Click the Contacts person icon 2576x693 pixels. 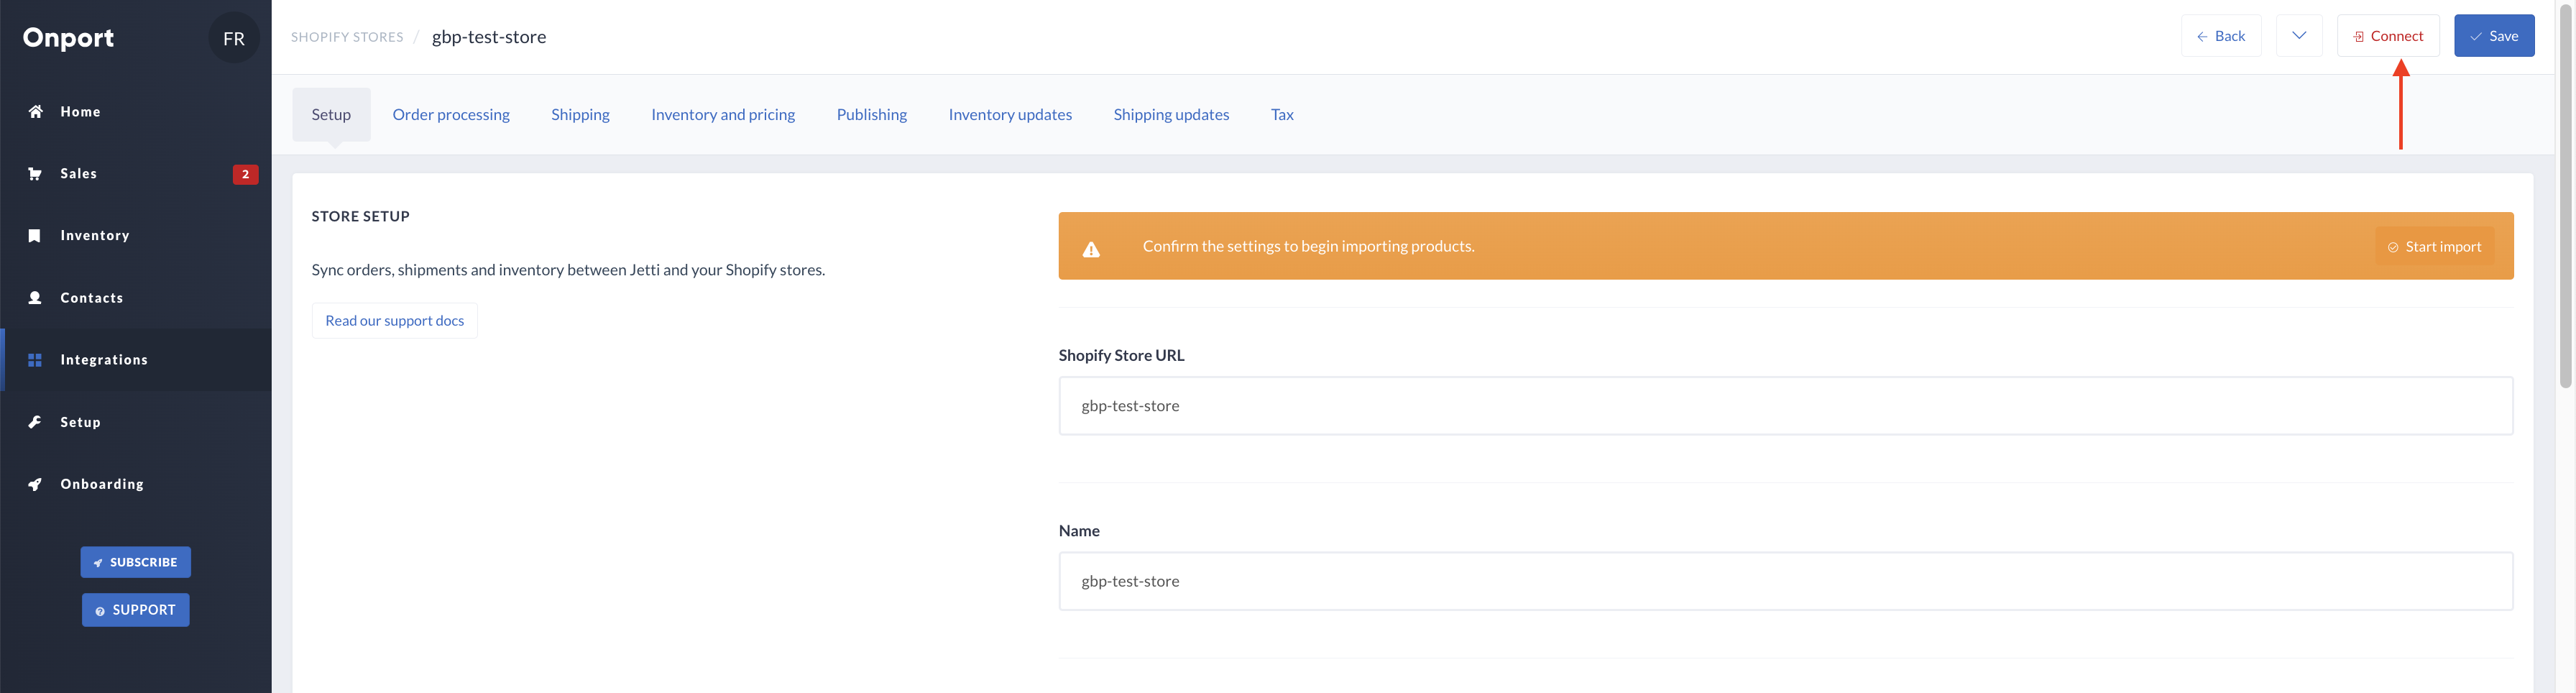(x=35, y=298)
